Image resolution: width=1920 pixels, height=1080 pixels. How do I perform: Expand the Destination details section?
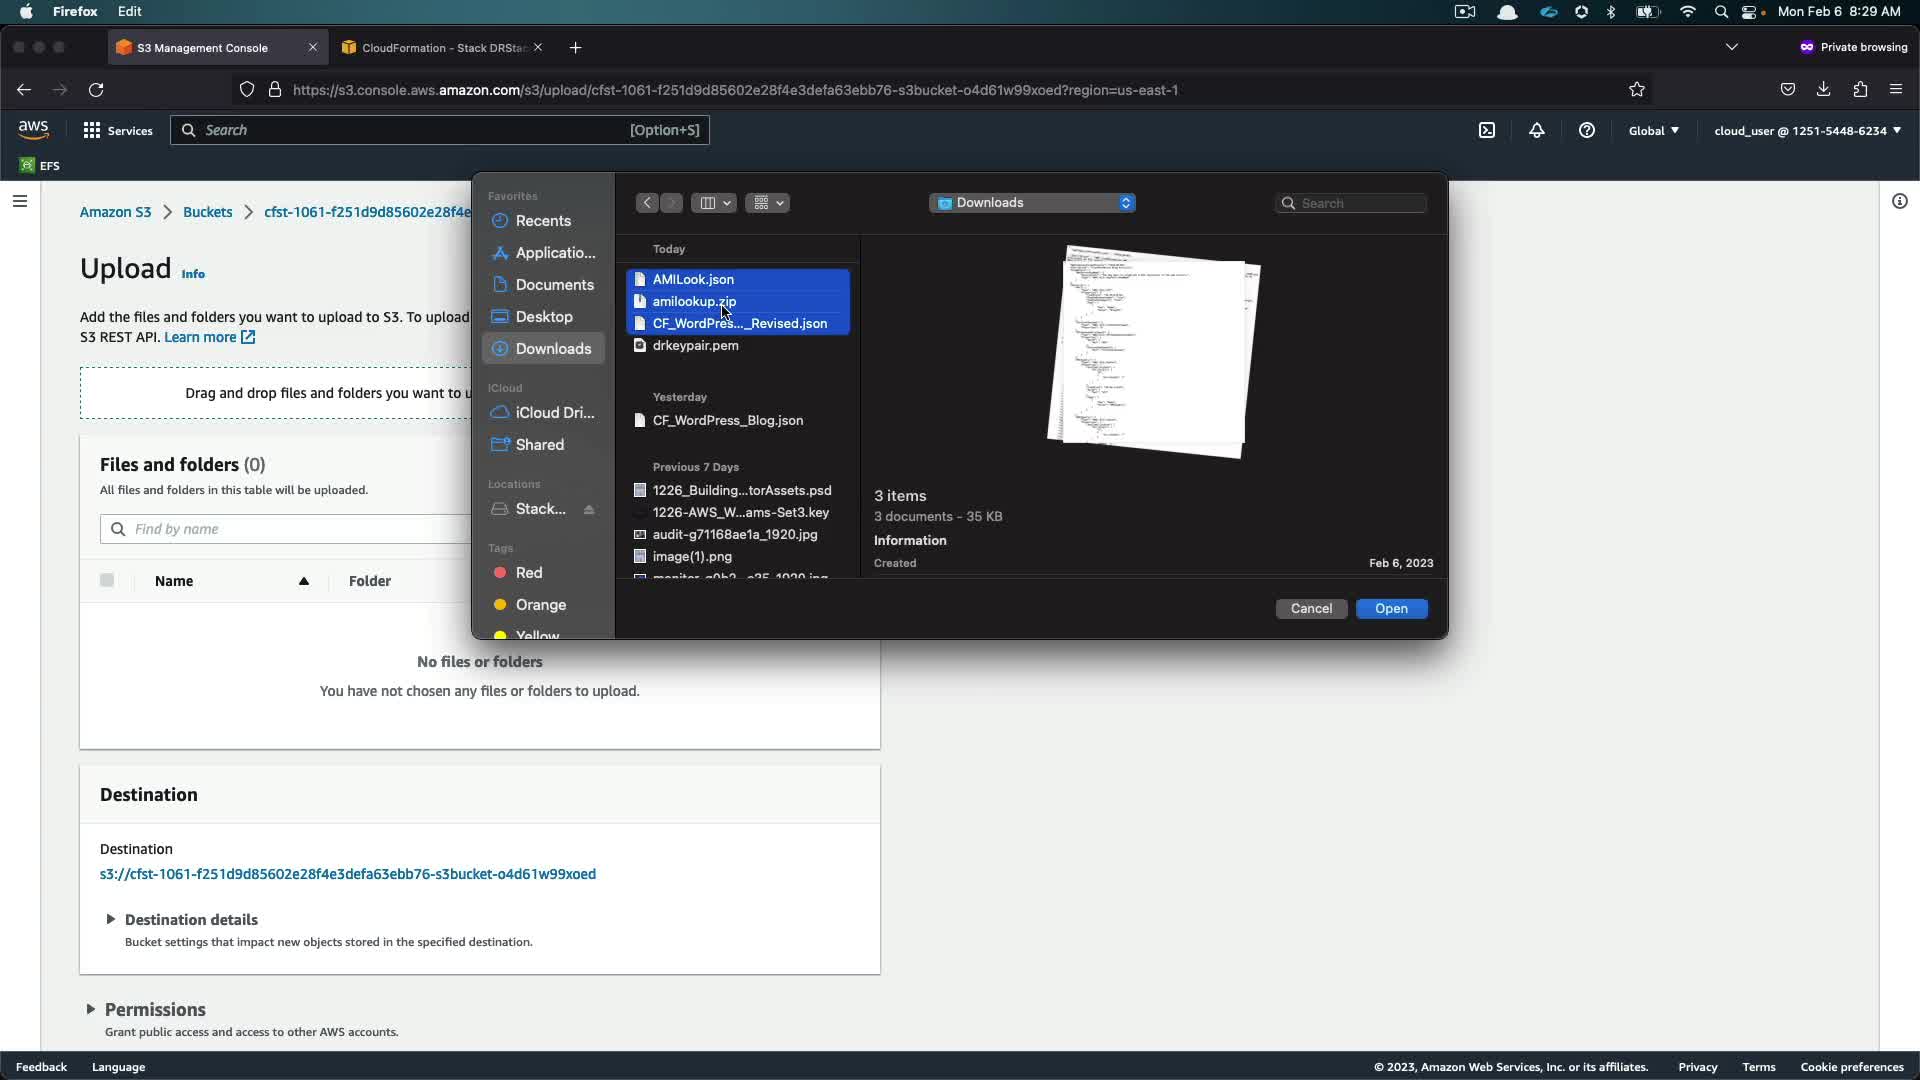click(x=110, y=919)
